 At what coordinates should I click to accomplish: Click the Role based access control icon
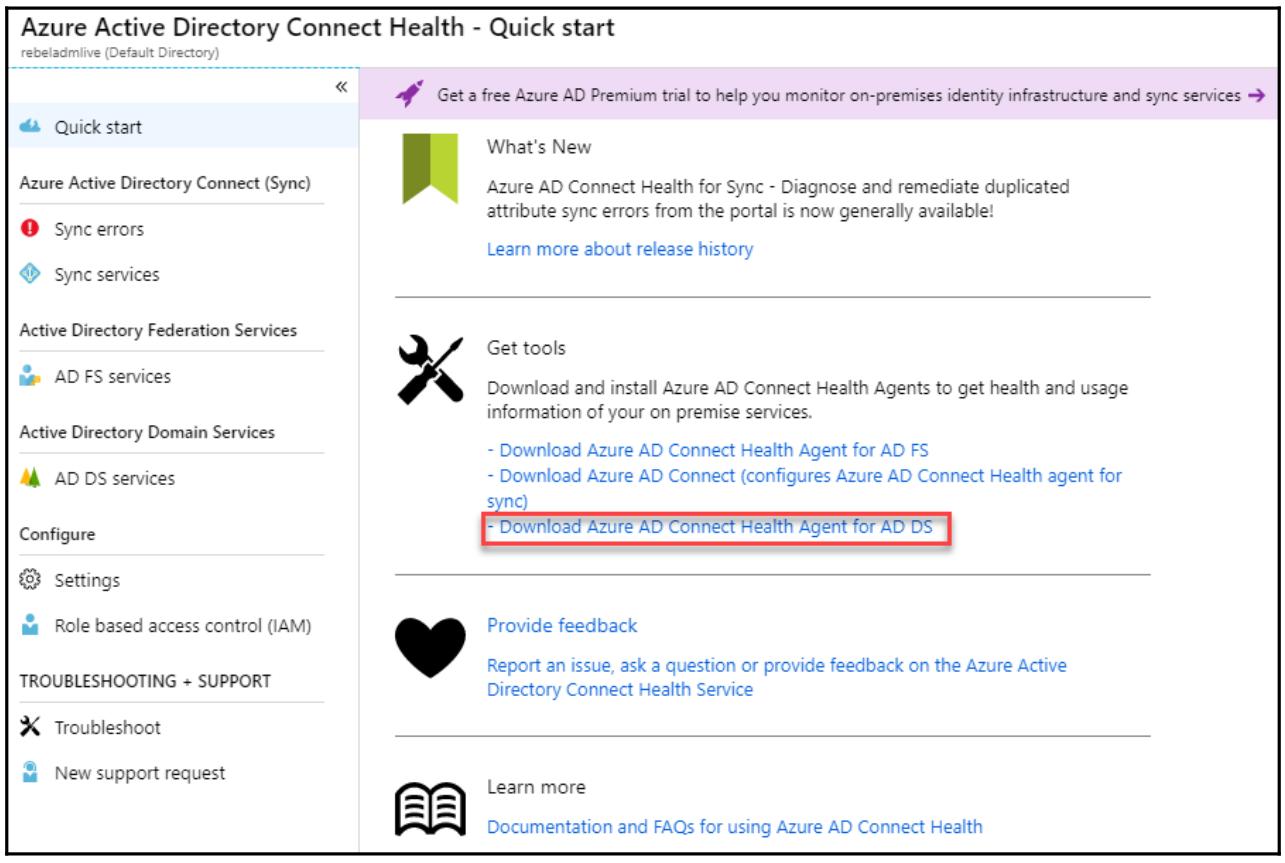[31, 627]
